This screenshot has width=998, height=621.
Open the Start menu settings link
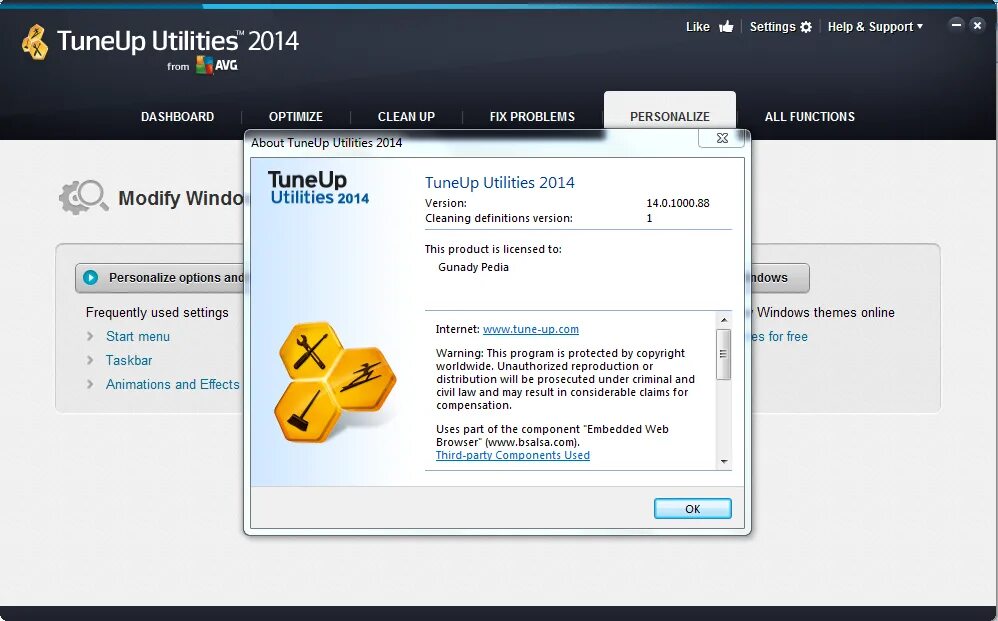137,336
